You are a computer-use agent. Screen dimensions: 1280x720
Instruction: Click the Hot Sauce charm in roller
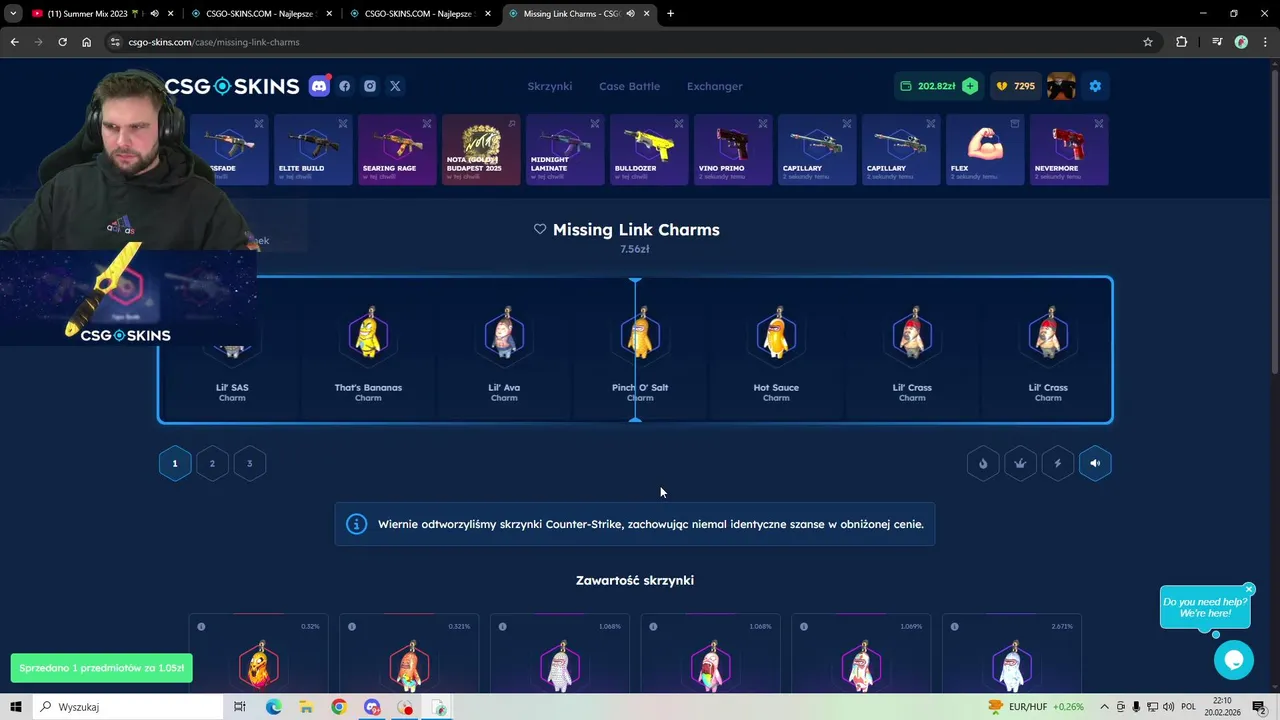coord(776,350)
